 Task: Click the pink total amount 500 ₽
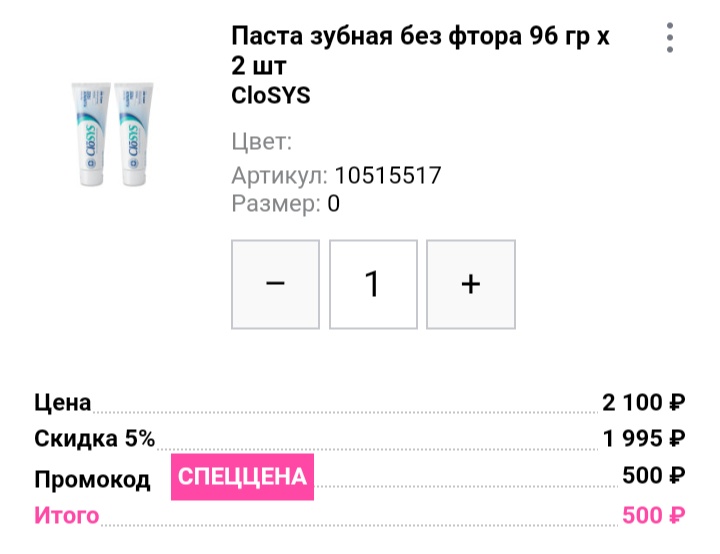653,516
